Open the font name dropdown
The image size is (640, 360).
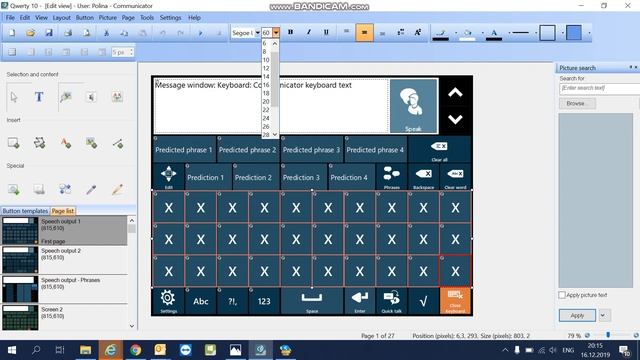(x=258, y=33)
